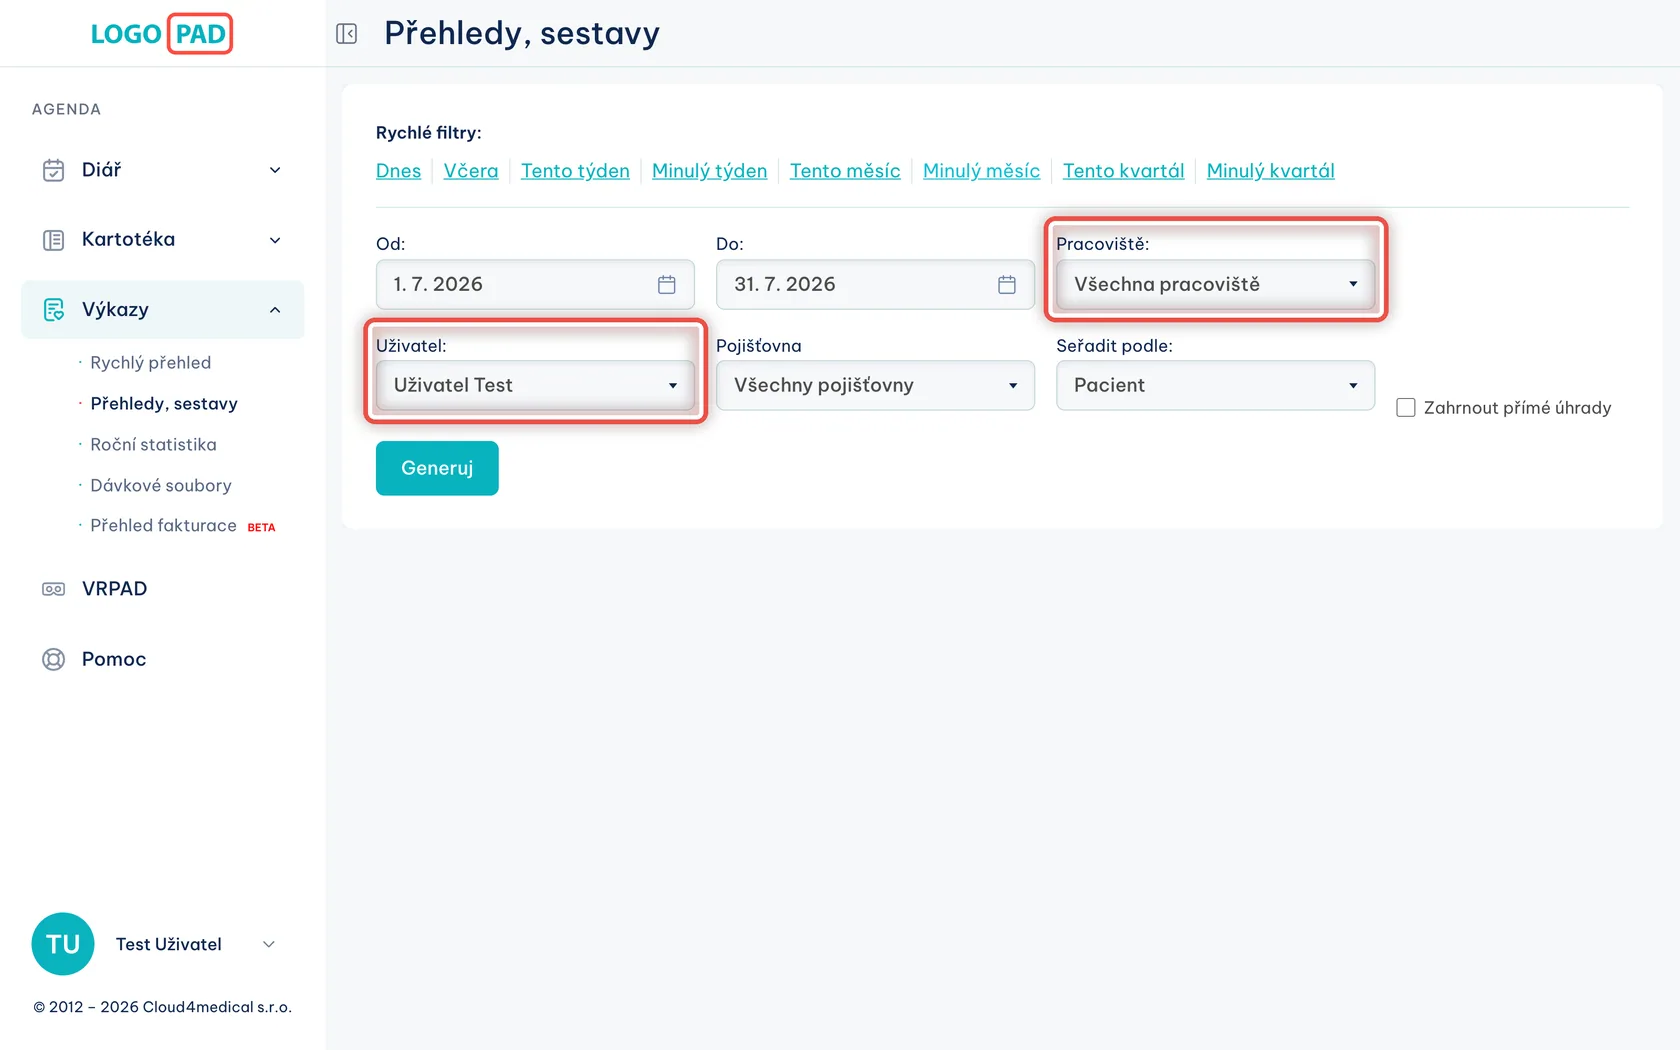The width and height of the screenshot is (1680, 1050).
Task: Enable Zahrnout přímé úhrady checkbox
Action: click(x=1406, y=408)
